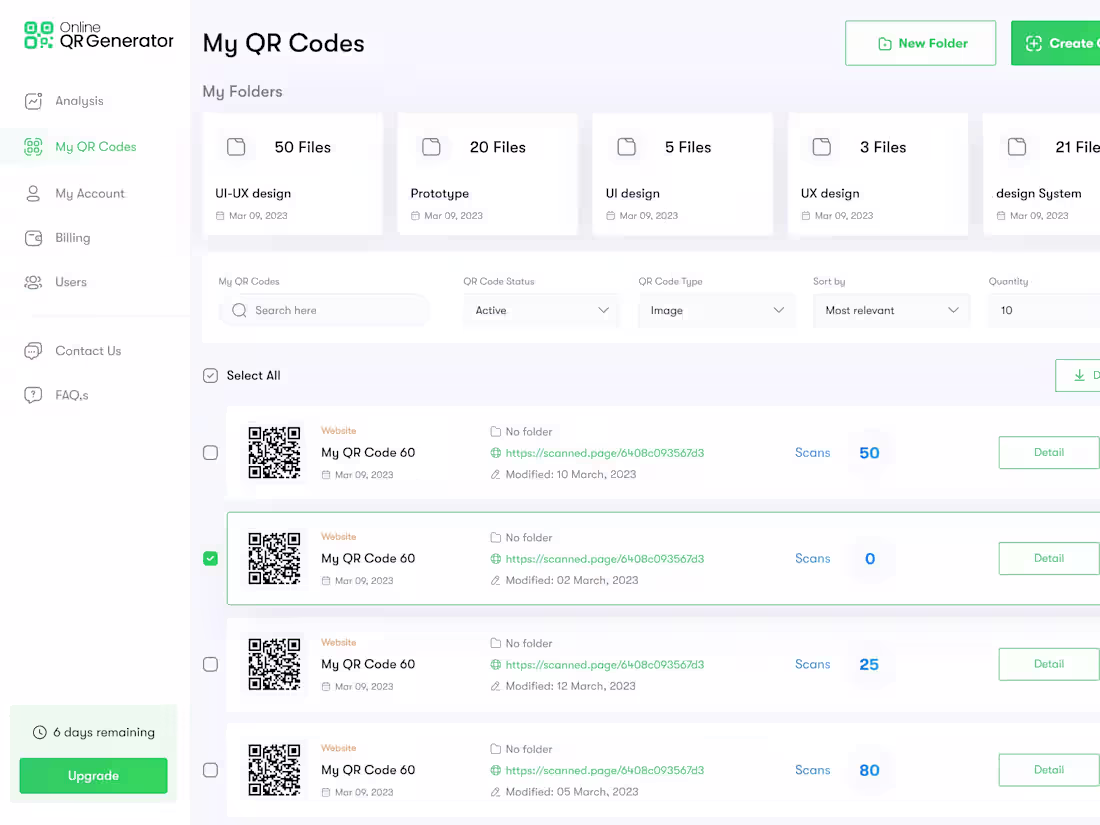
Task: Expand the QR Code Type dropdown showing Image
Action: point(715,310)
